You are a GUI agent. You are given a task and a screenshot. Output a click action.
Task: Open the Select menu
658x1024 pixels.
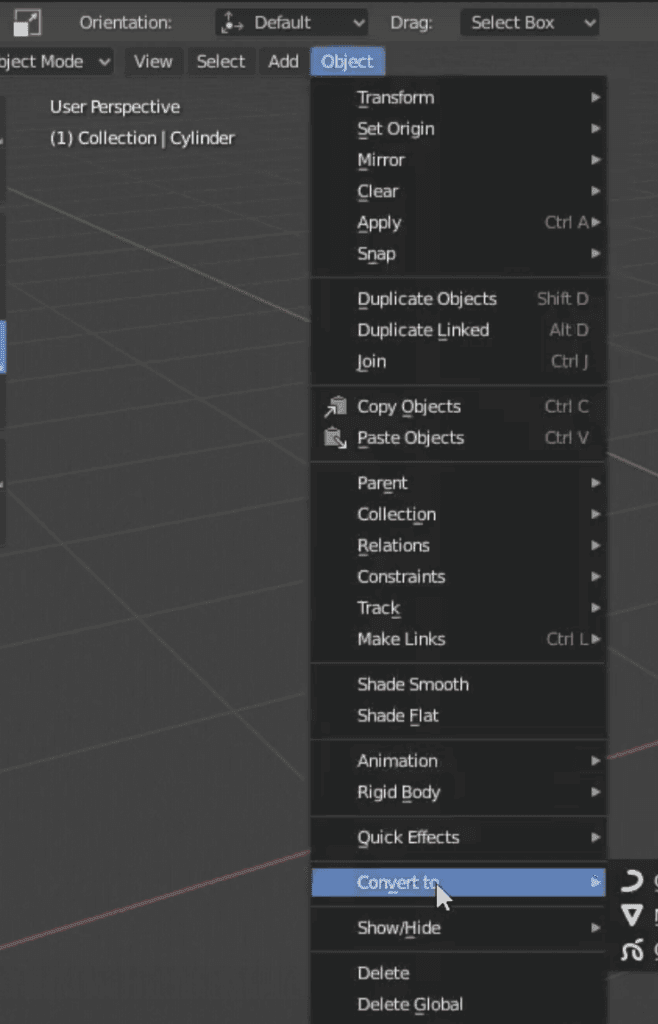[221, 62]
